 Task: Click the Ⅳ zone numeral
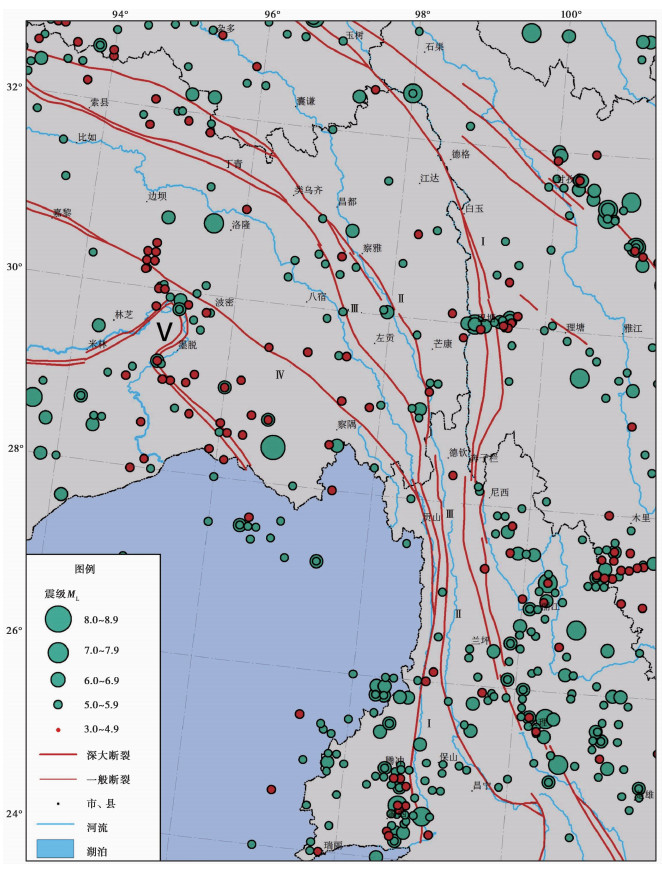click(280, 375)
